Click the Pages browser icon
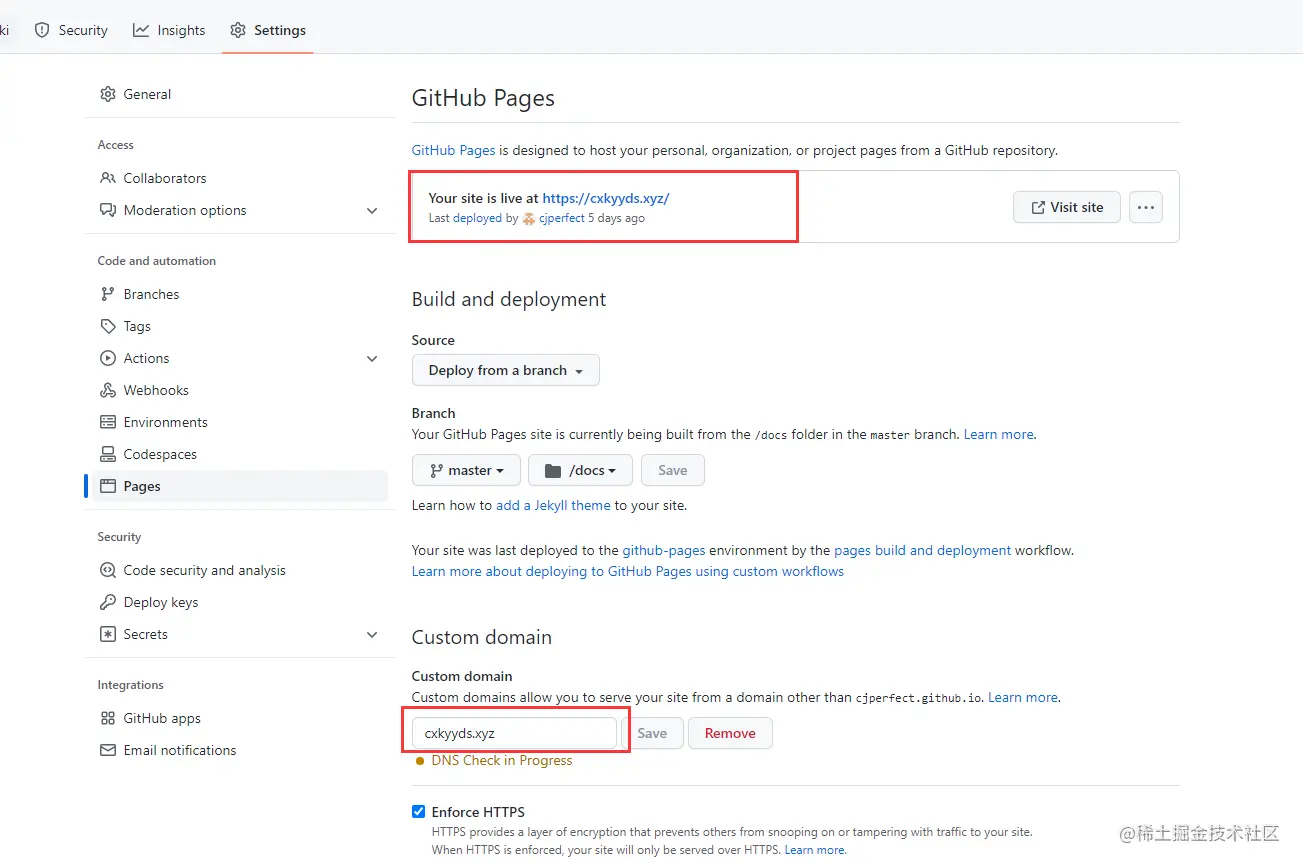Screen dimensions: 1303x867 click(x=107, y=486)
